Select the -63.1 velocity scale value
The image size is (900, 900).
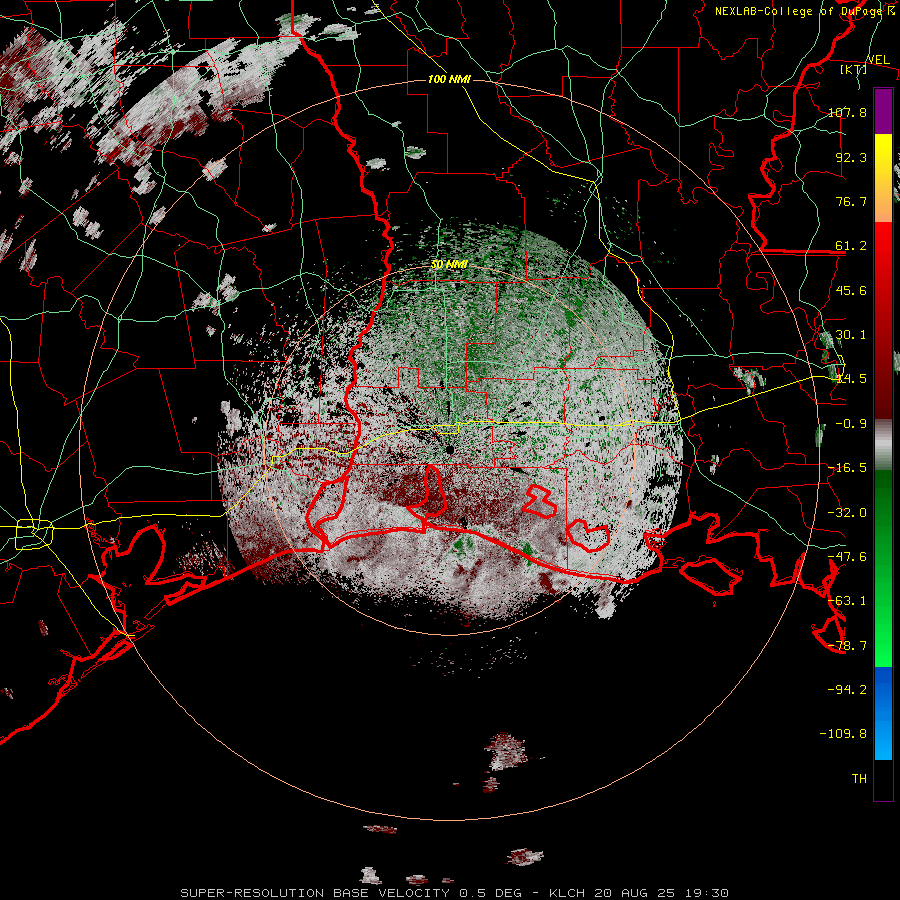pyautogui.click(x=847, y=600)
